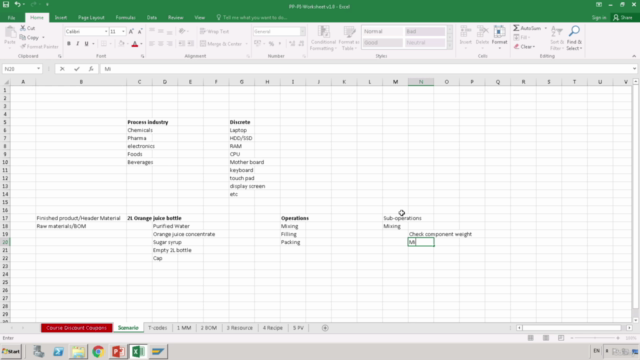Decrease font size with small A icon
Image resolution: width=640 pixels, height=360 pixels.
[140, 31]
